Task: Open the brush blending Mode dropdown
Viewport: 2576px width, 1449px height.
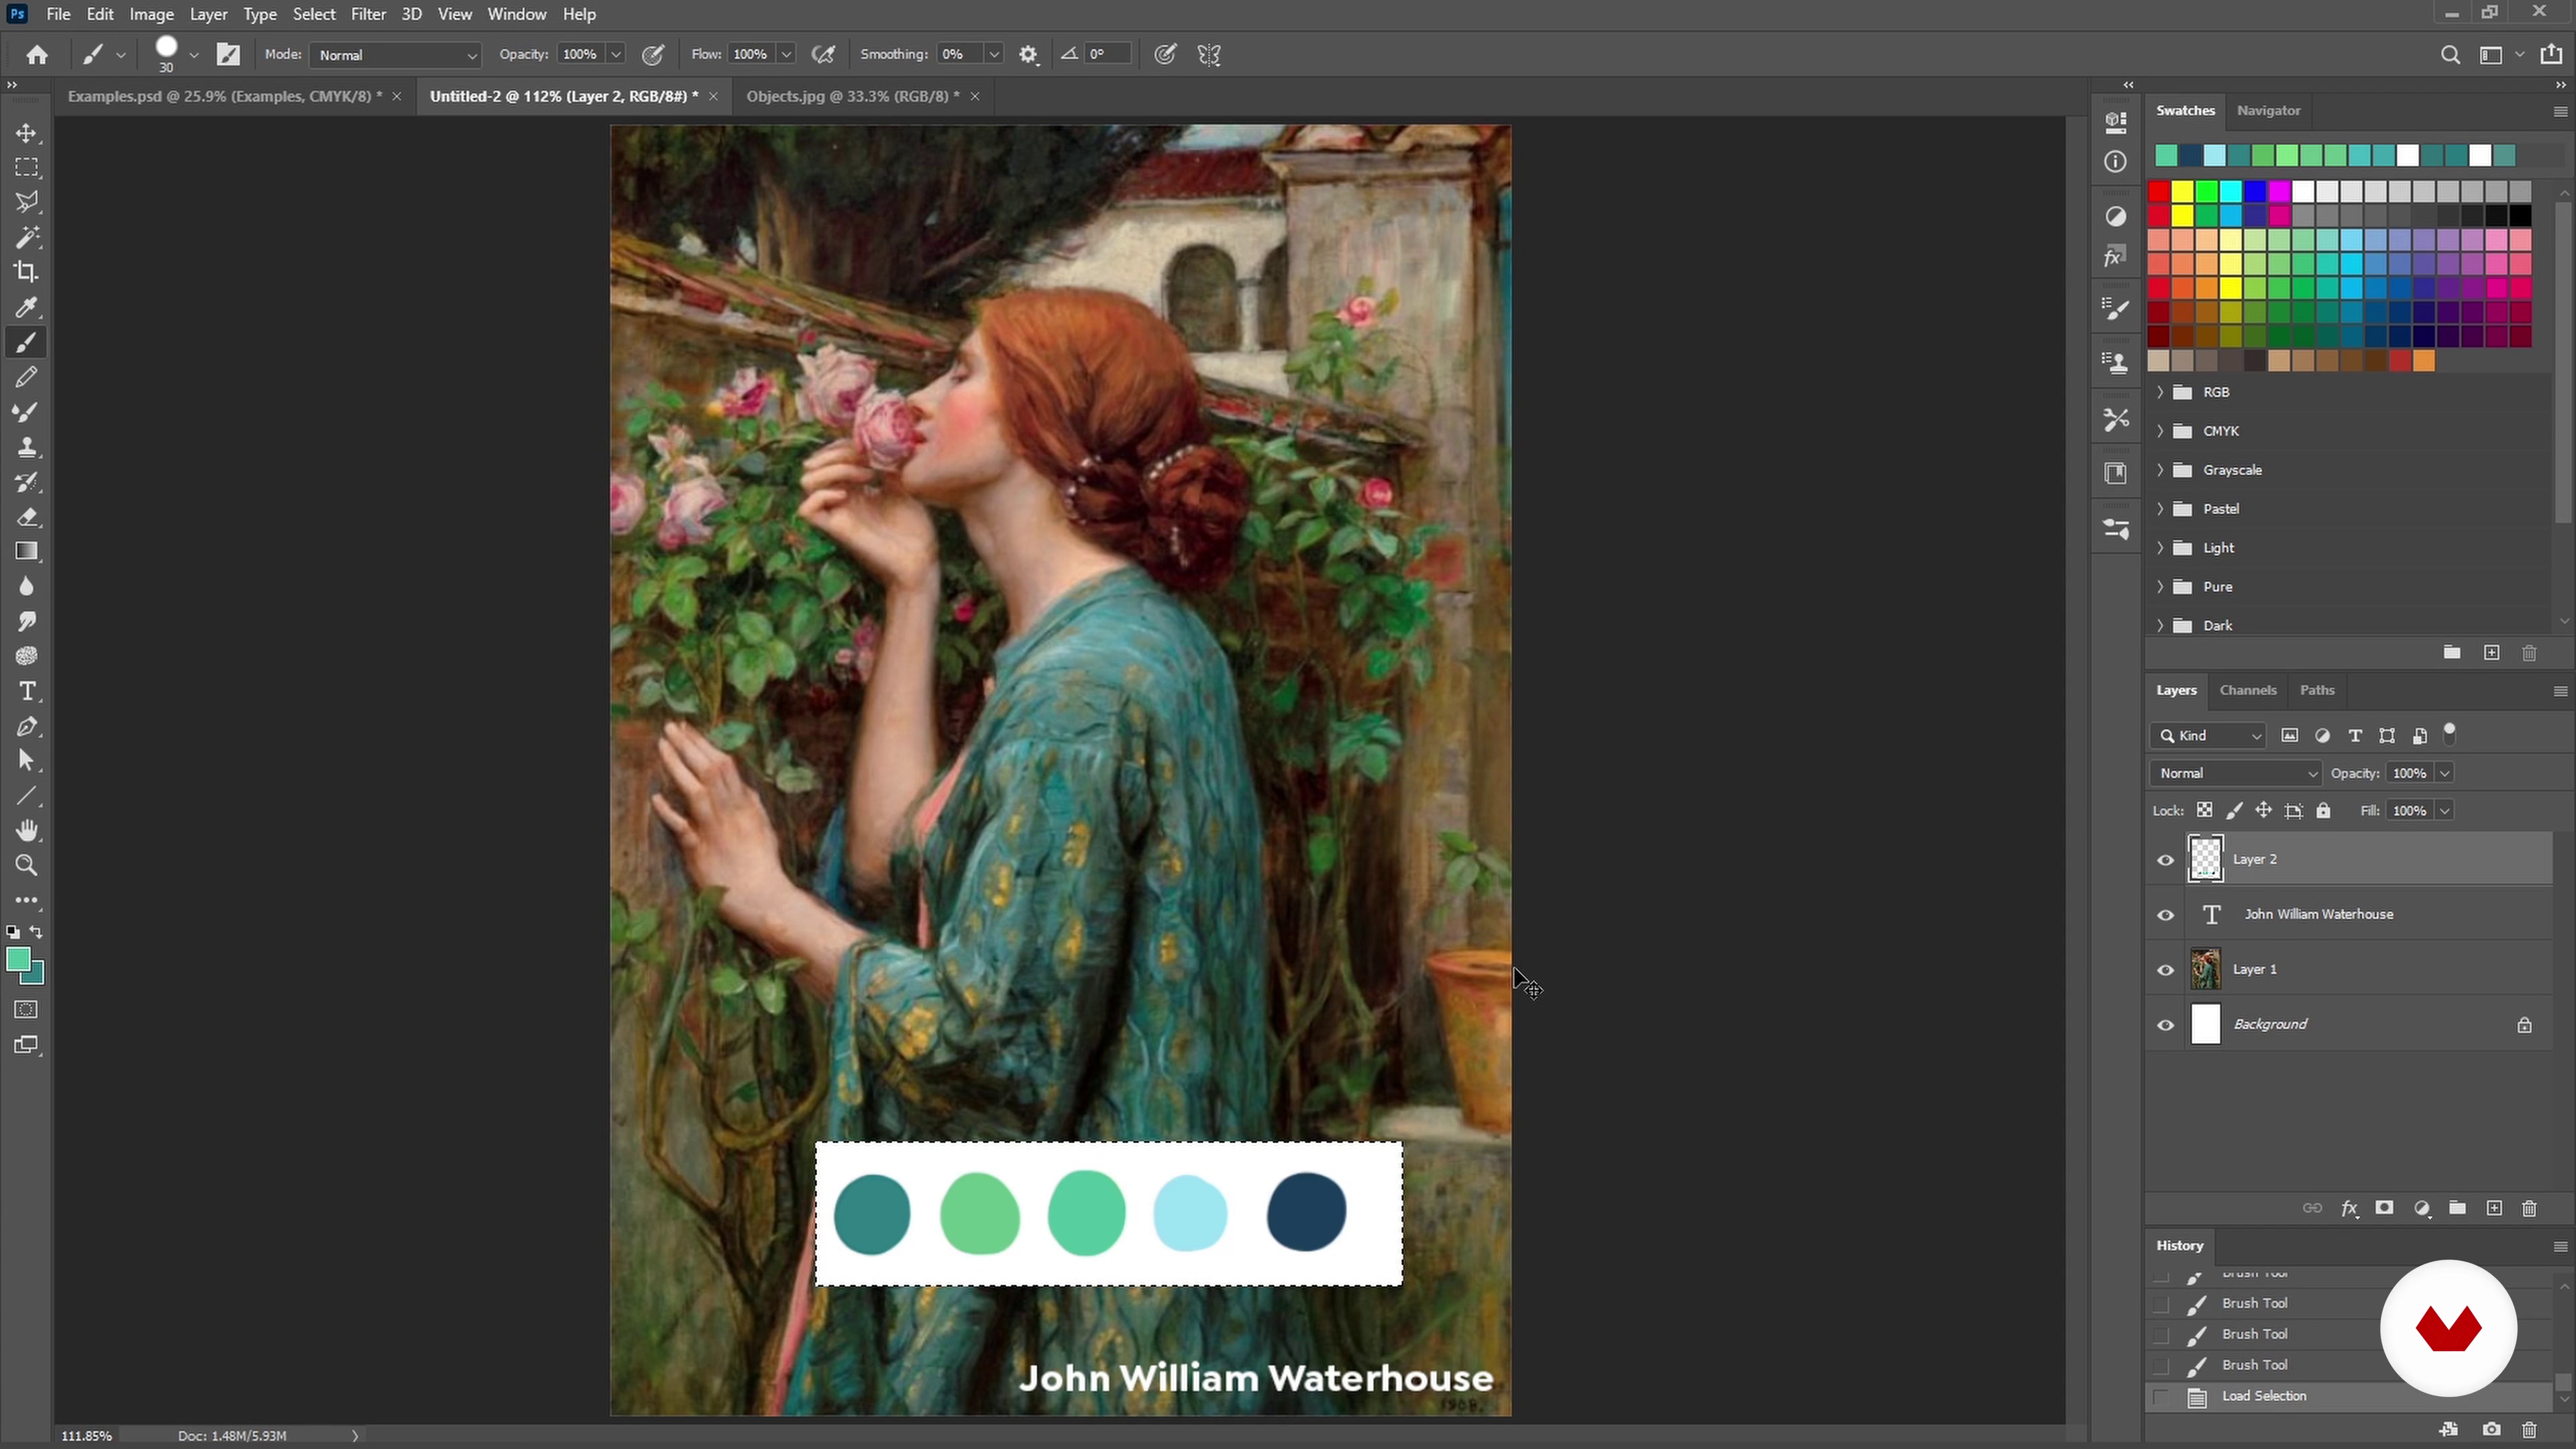Action: (396, 55)
